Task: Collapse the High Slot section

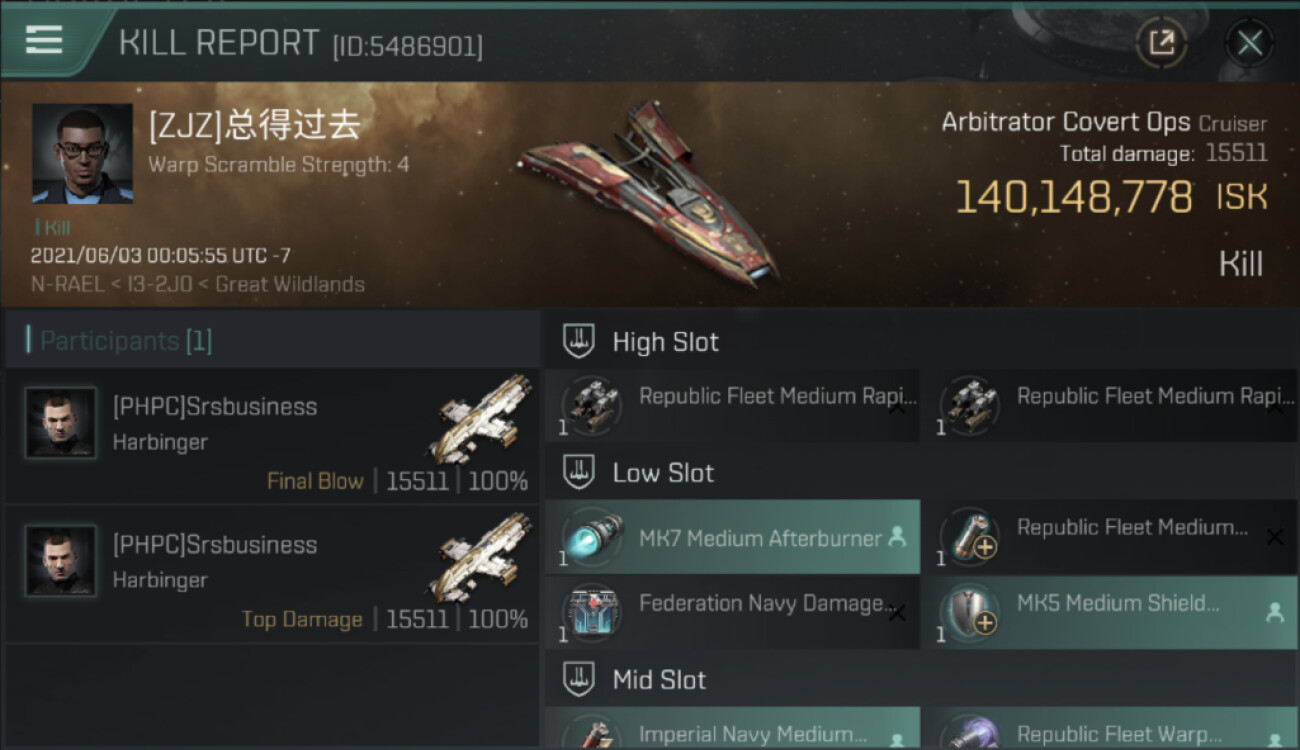Action: point(579,341)
